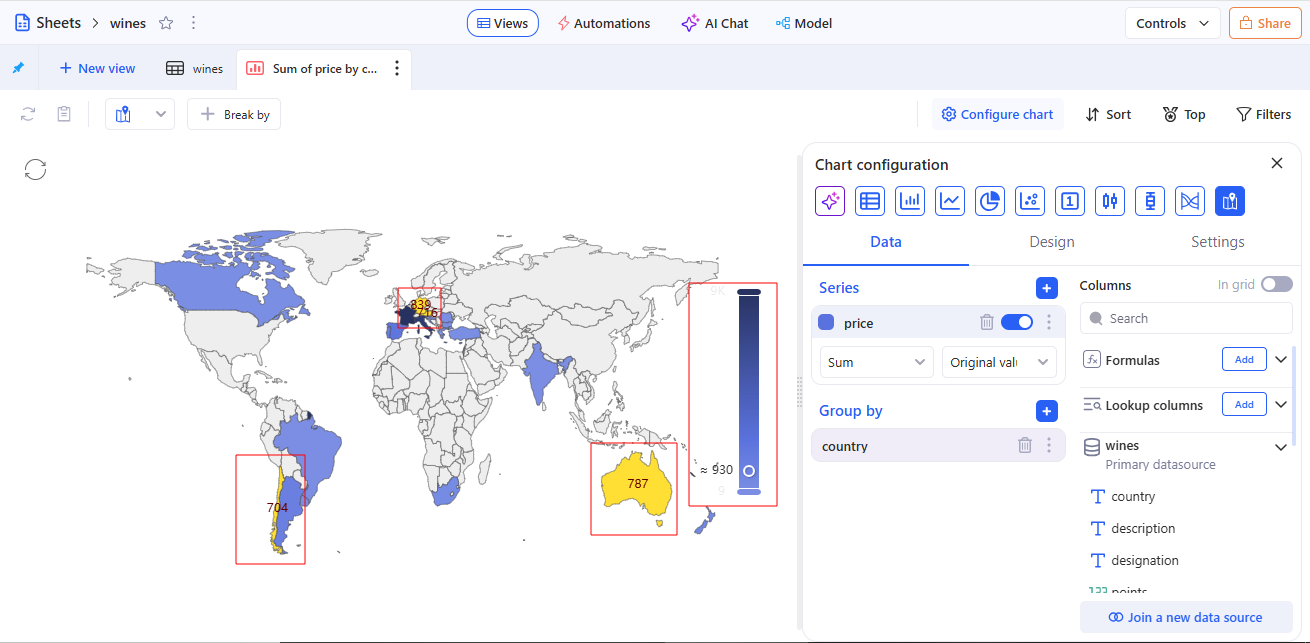
Task: Click the Share button
Action: click(1264, 23)
